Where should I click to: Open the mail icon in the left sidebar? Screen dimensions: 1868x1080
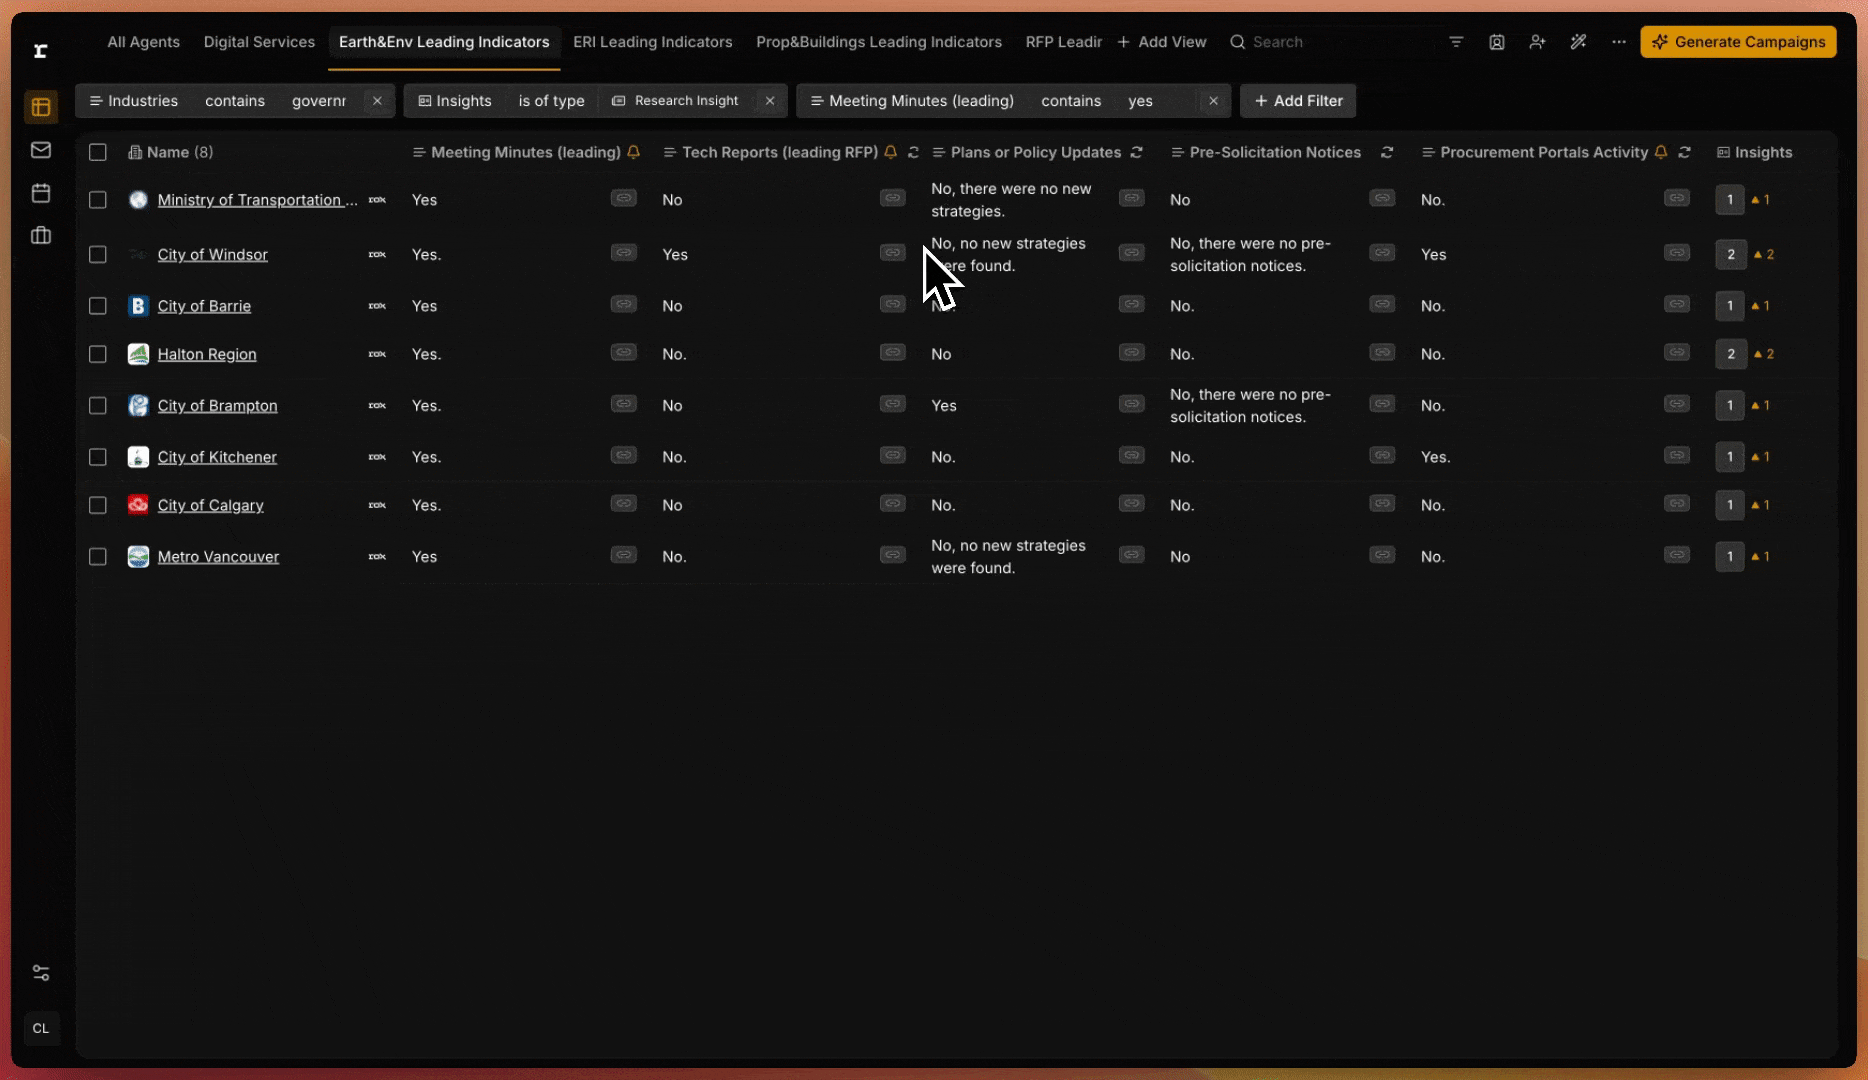[41, 150]
